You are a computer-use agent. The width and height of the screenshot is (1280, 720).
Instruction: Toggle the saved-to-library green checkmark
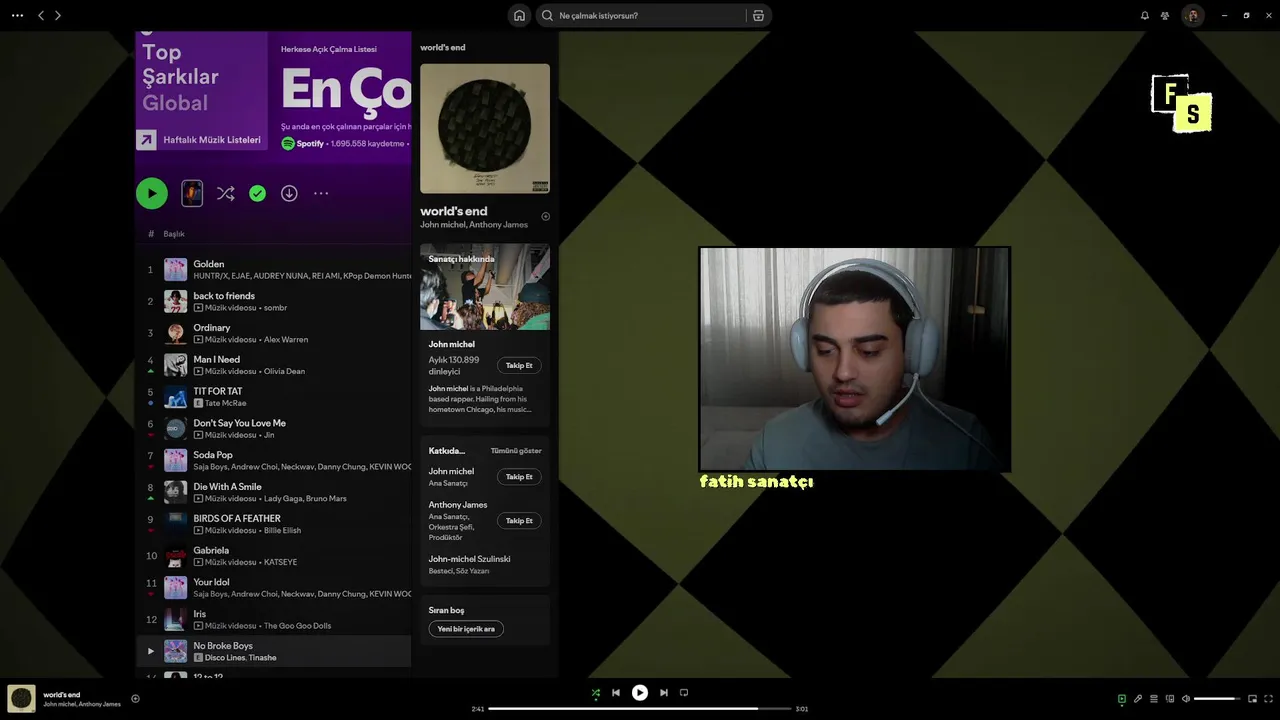click(257, 193)
